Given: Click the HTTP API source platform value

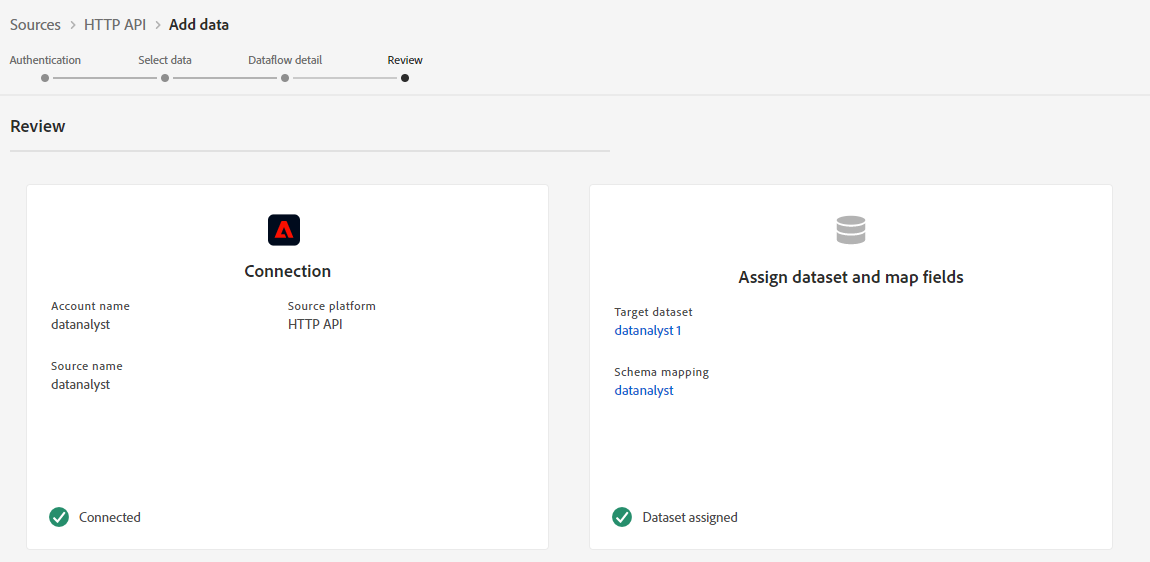Looking at the screenshot, I should [x=315, y=324].
